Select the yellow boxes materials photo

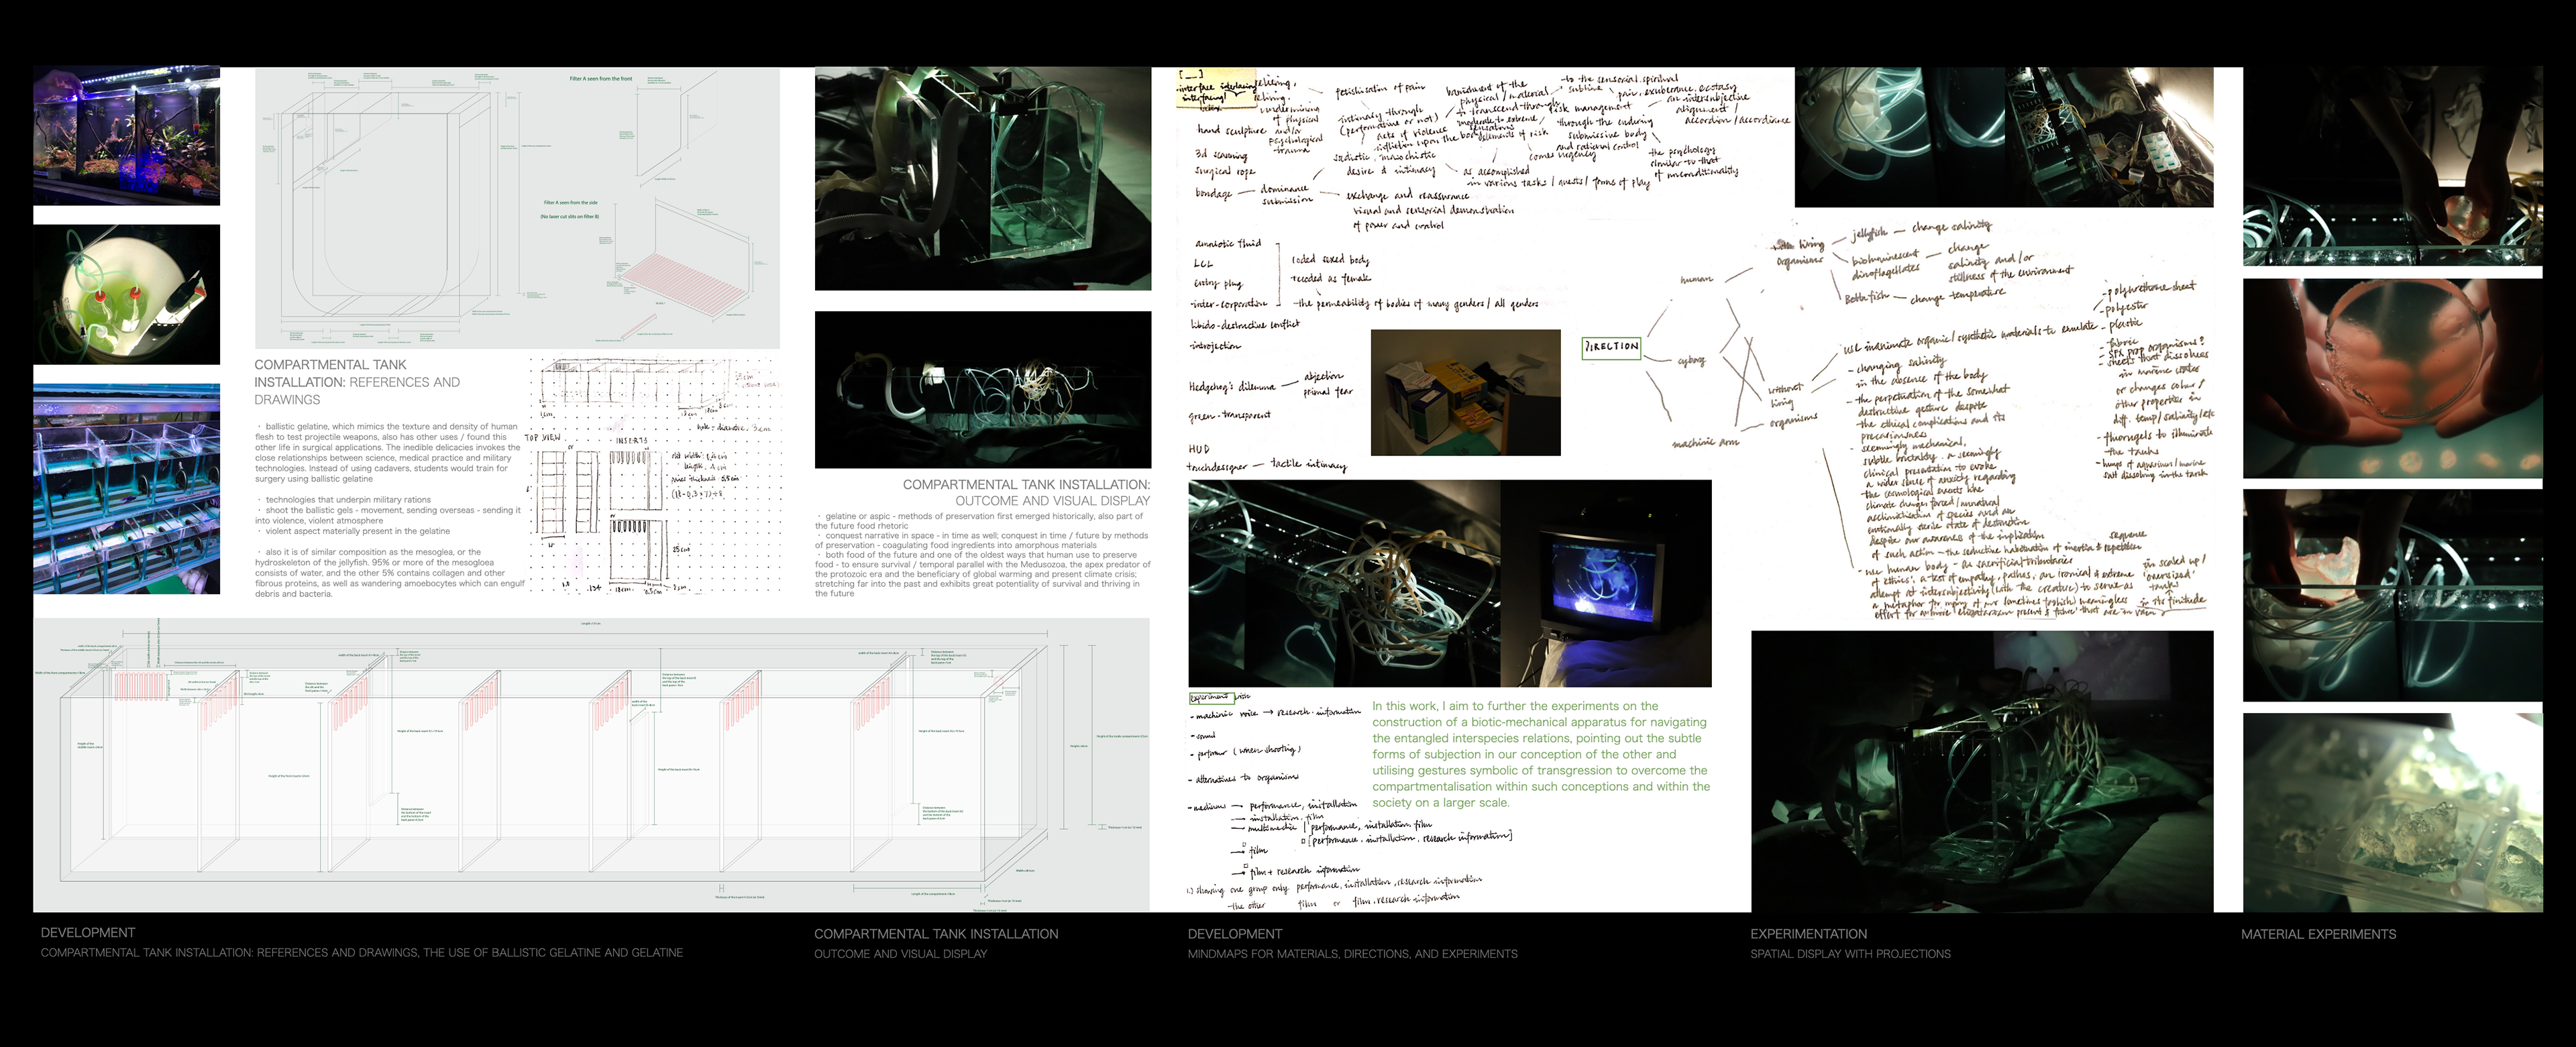(1465, 392)
